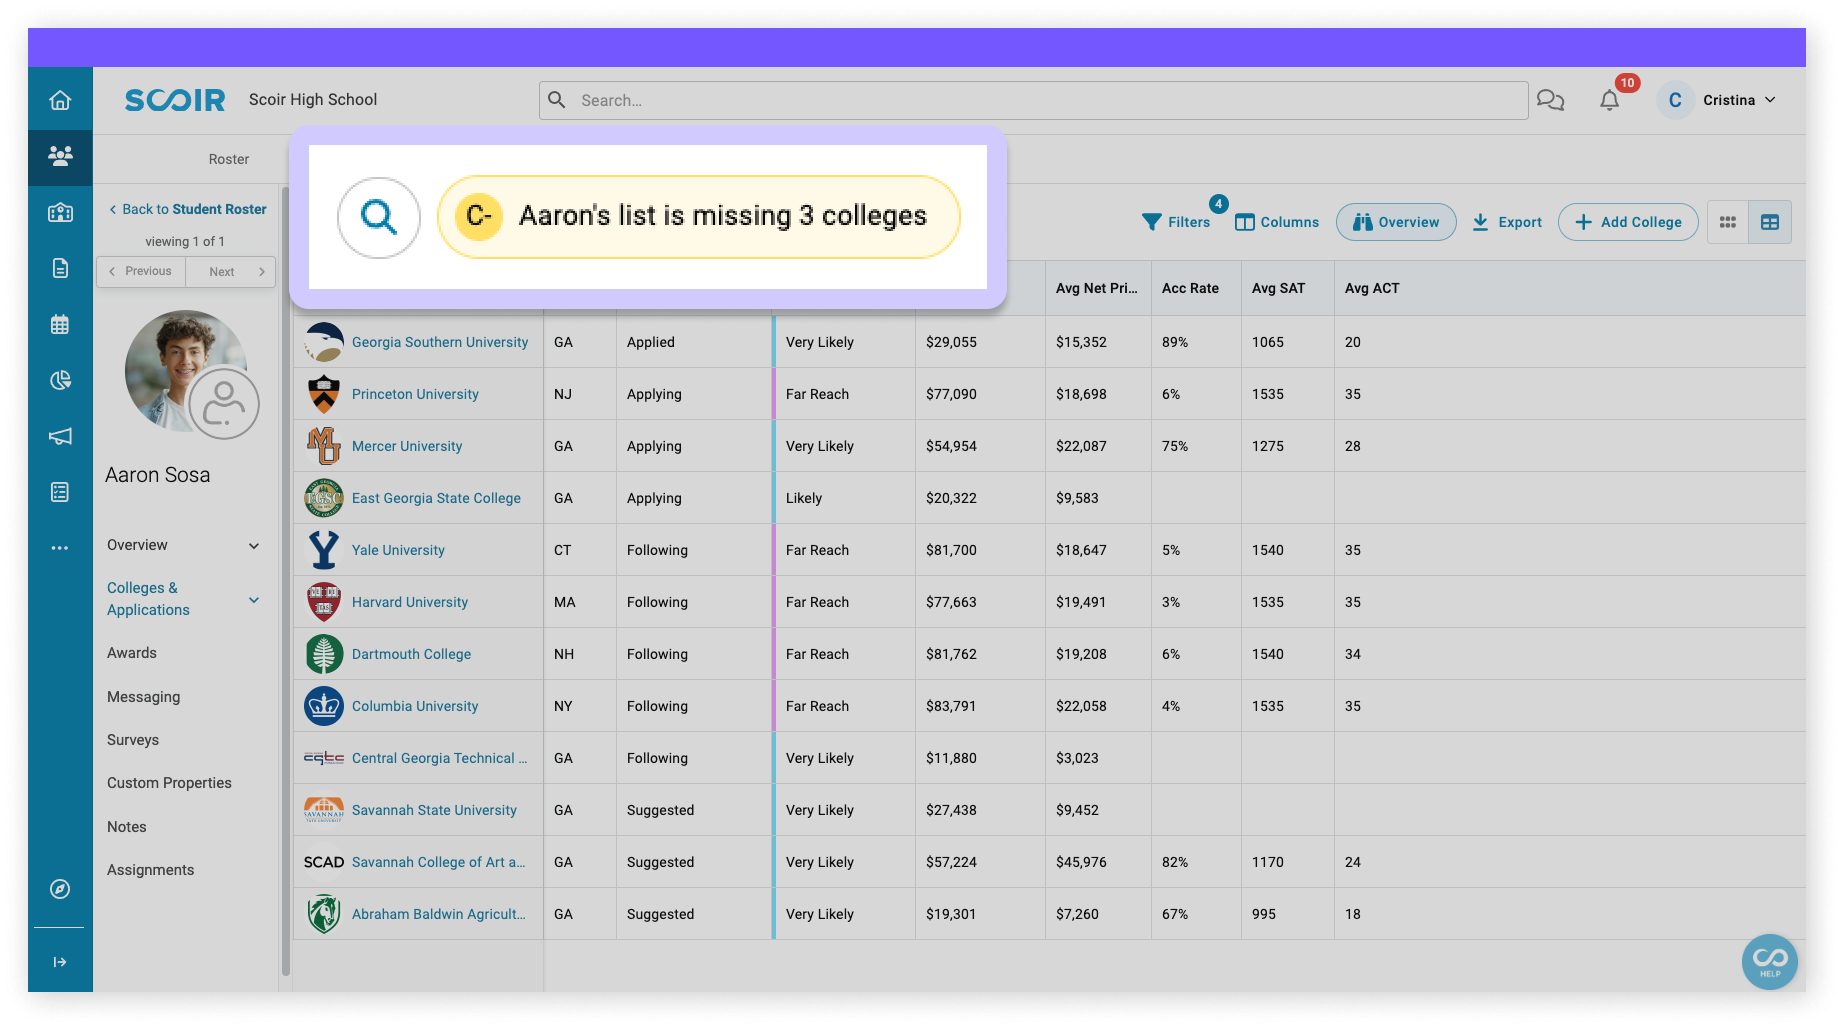Screen dimensions: 1842x1028
Task: Open the Notes section
Action: click(127, 827)
